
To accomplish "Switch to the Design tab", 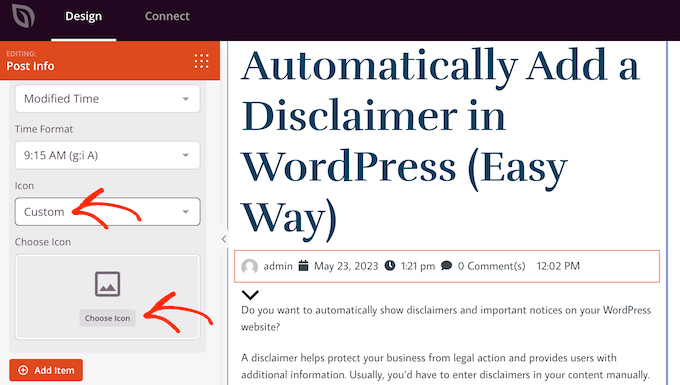I will point(83,16).
